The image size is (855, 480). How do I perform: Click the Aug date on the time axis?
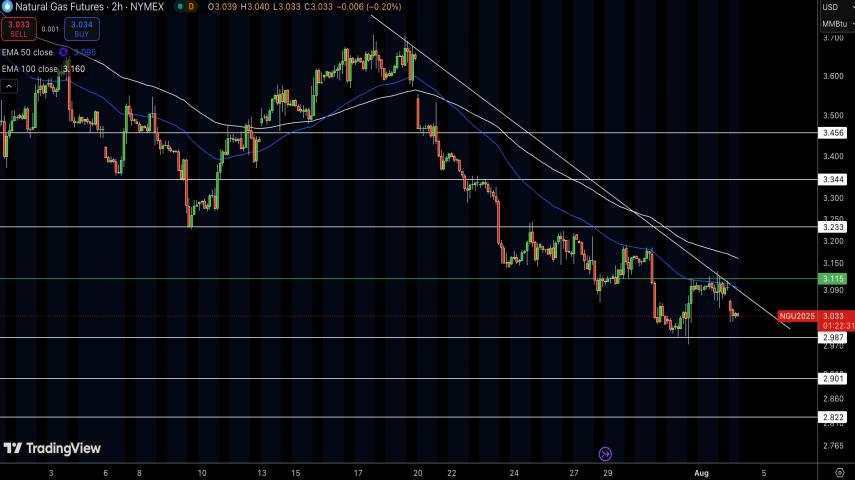702,469
